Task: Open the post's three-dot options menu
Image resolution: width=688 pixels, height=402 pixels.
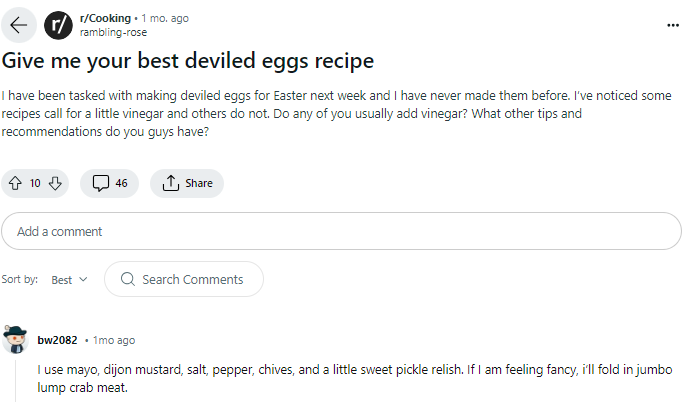Action: point(672,24)
